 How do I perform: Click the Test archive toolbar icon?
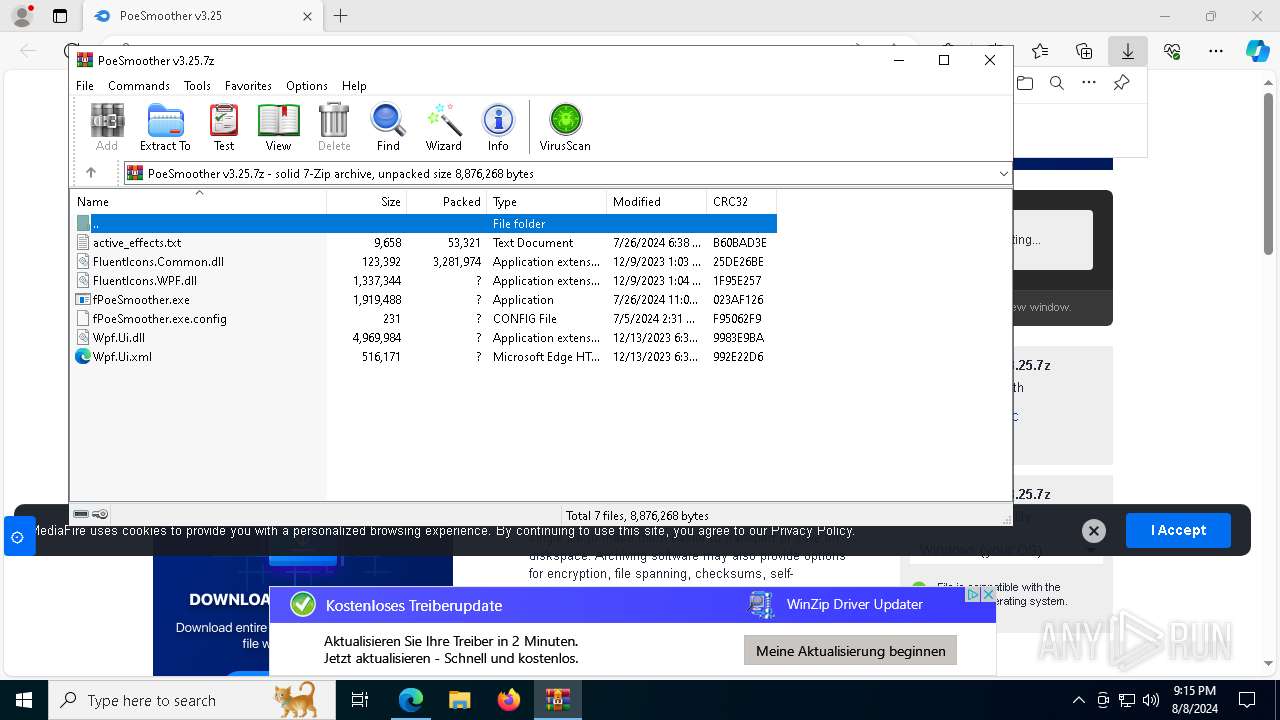click(x=224, y=127)
